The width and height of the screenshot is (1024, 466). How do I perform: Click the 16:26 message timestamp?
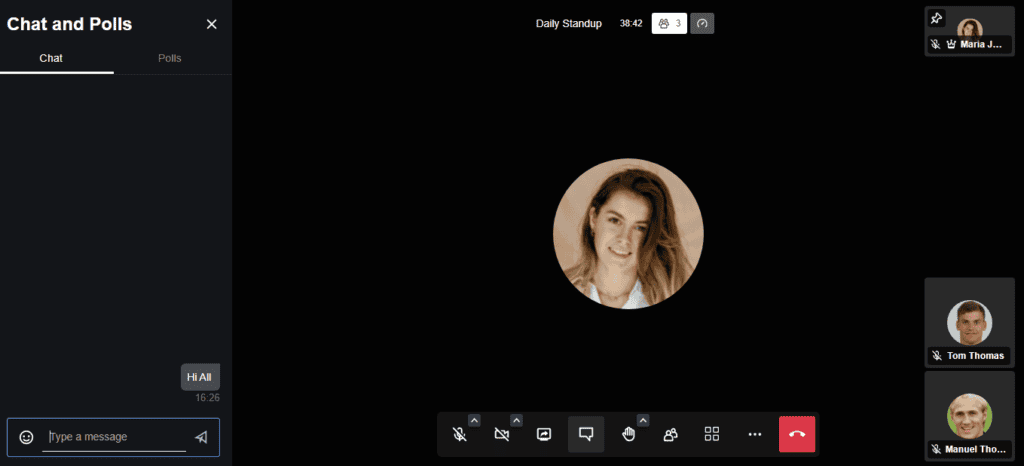[x=208, y=397]
